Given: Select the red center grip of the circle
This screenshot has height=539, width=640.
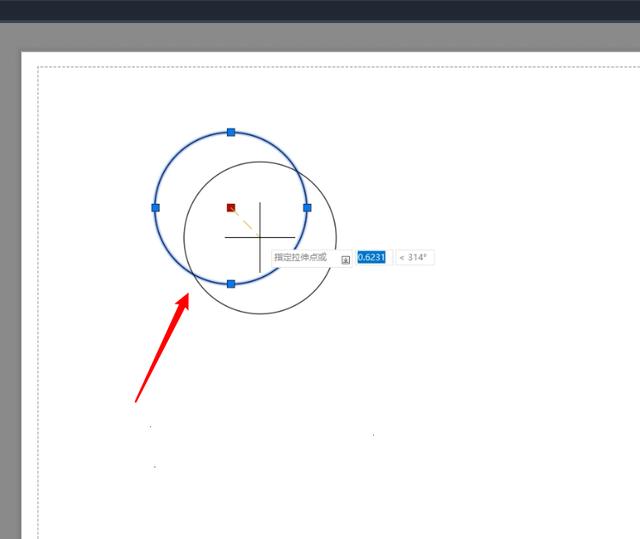Looking at the screenshot, I should pos(231,208).
